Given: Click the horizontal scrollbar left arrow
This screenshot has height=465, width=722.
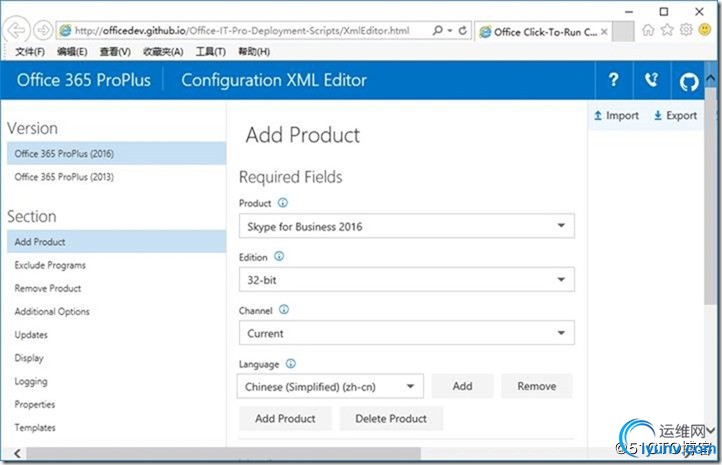Looking at the screenshot, I should click(17, 453).
